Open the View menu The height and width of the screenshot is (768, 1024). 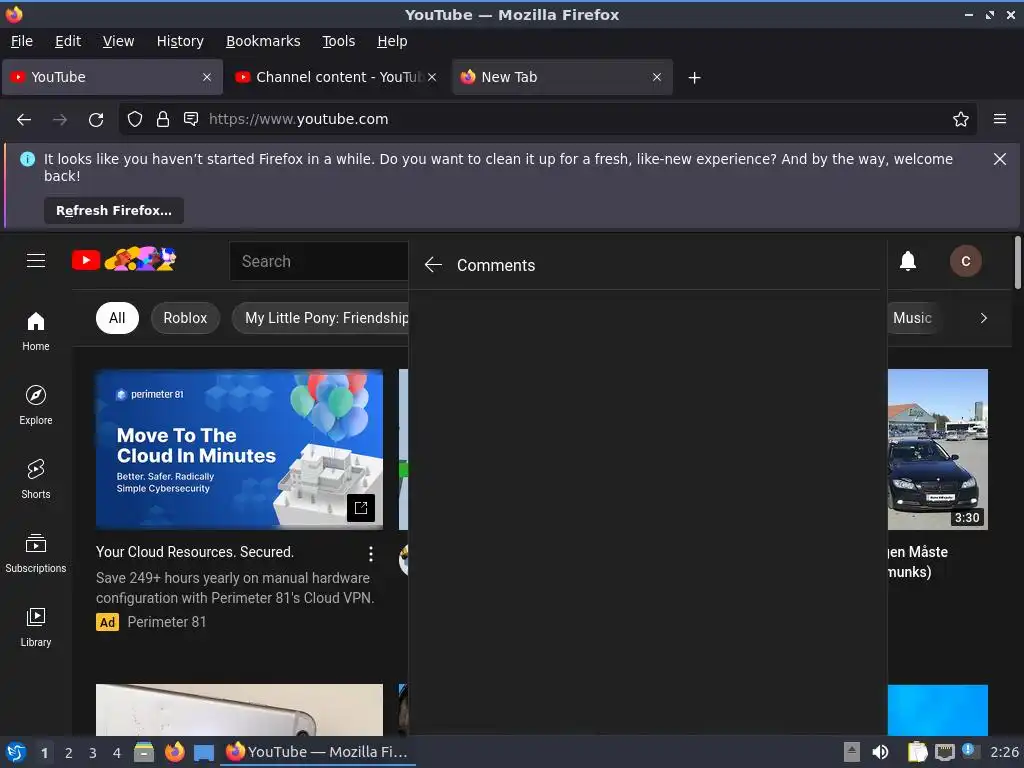pyautogui.click(x=118, y=41)
